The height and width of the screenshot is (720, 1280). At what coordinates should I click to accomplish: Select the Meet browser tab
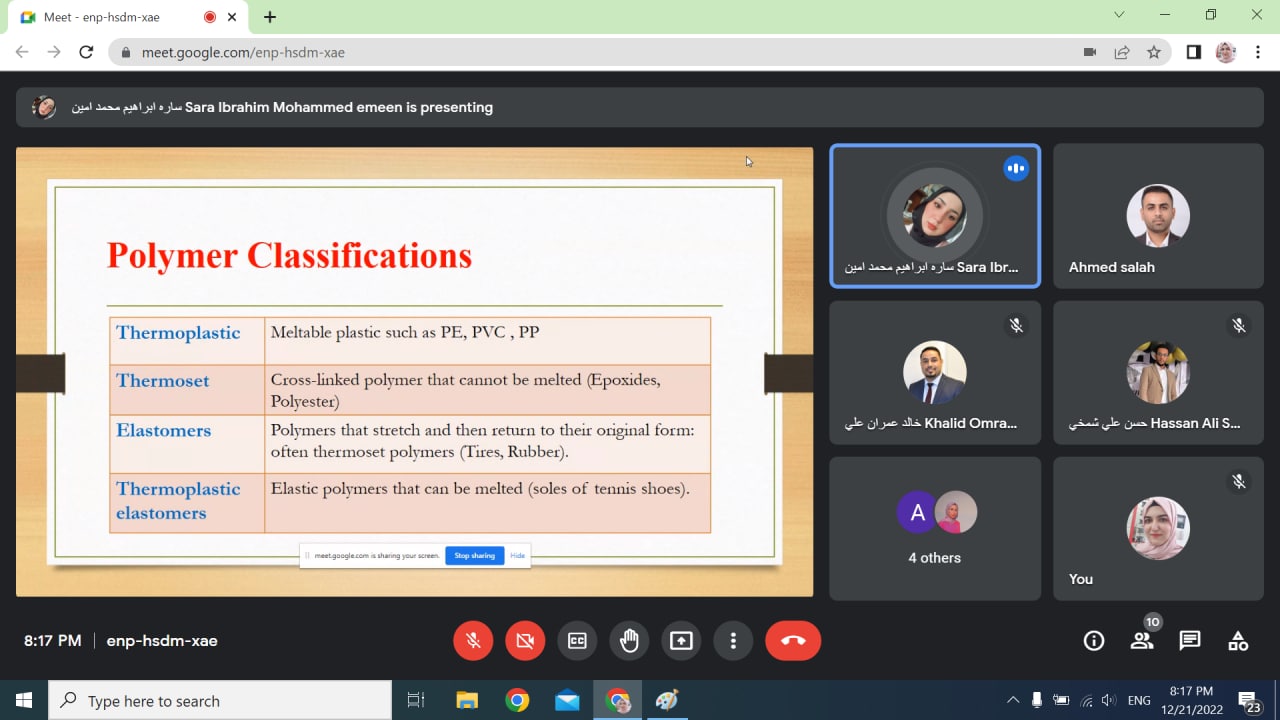110,17
